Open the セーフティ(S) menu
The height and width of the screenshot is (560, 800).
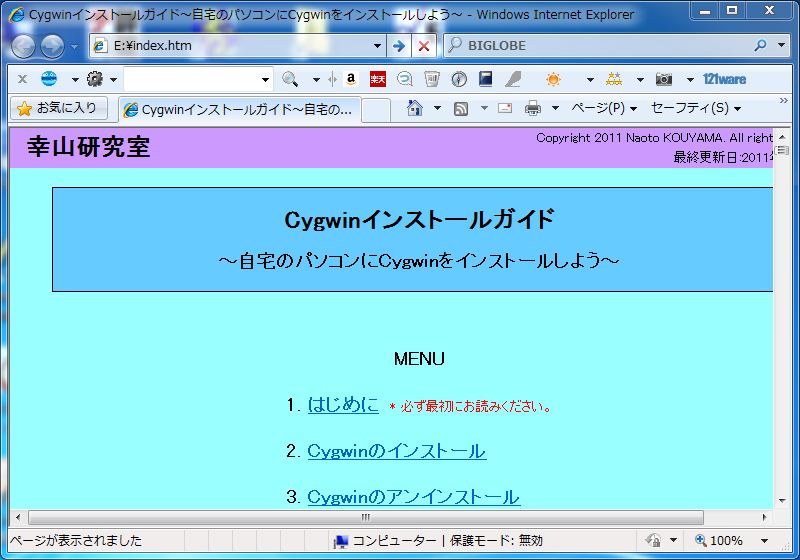coord(695,108)
